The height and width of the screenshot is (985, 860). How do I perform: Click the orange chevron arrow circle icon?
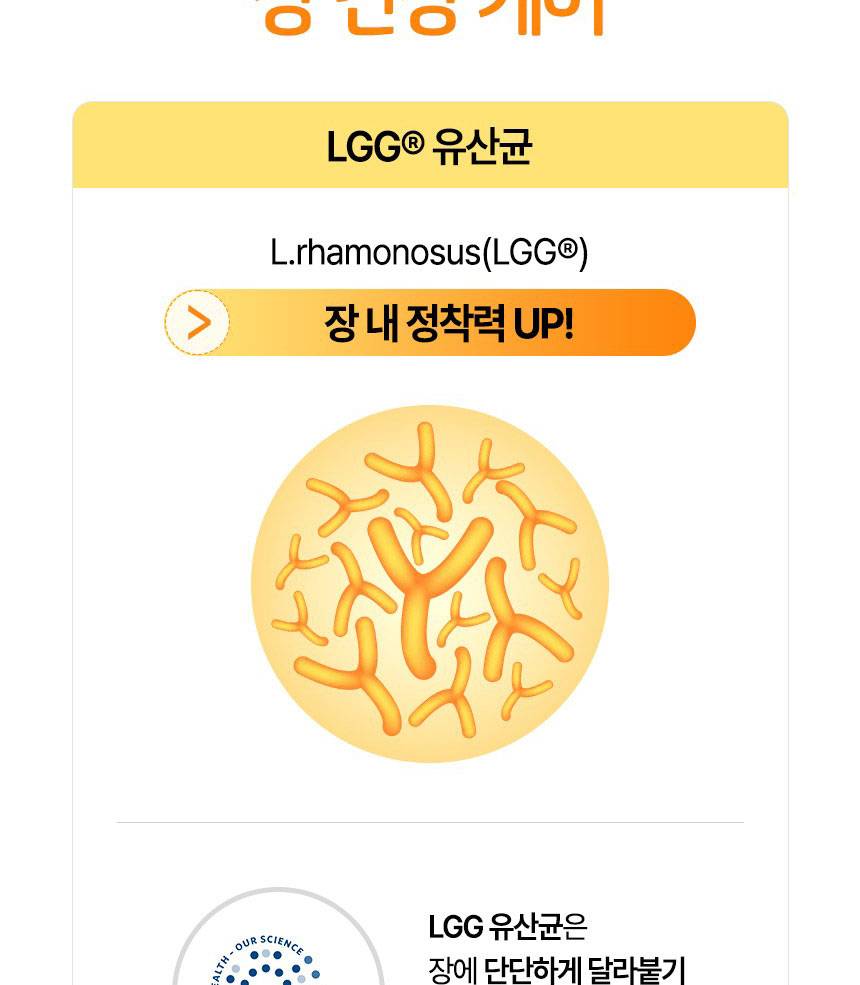click(x=197, y=323)
